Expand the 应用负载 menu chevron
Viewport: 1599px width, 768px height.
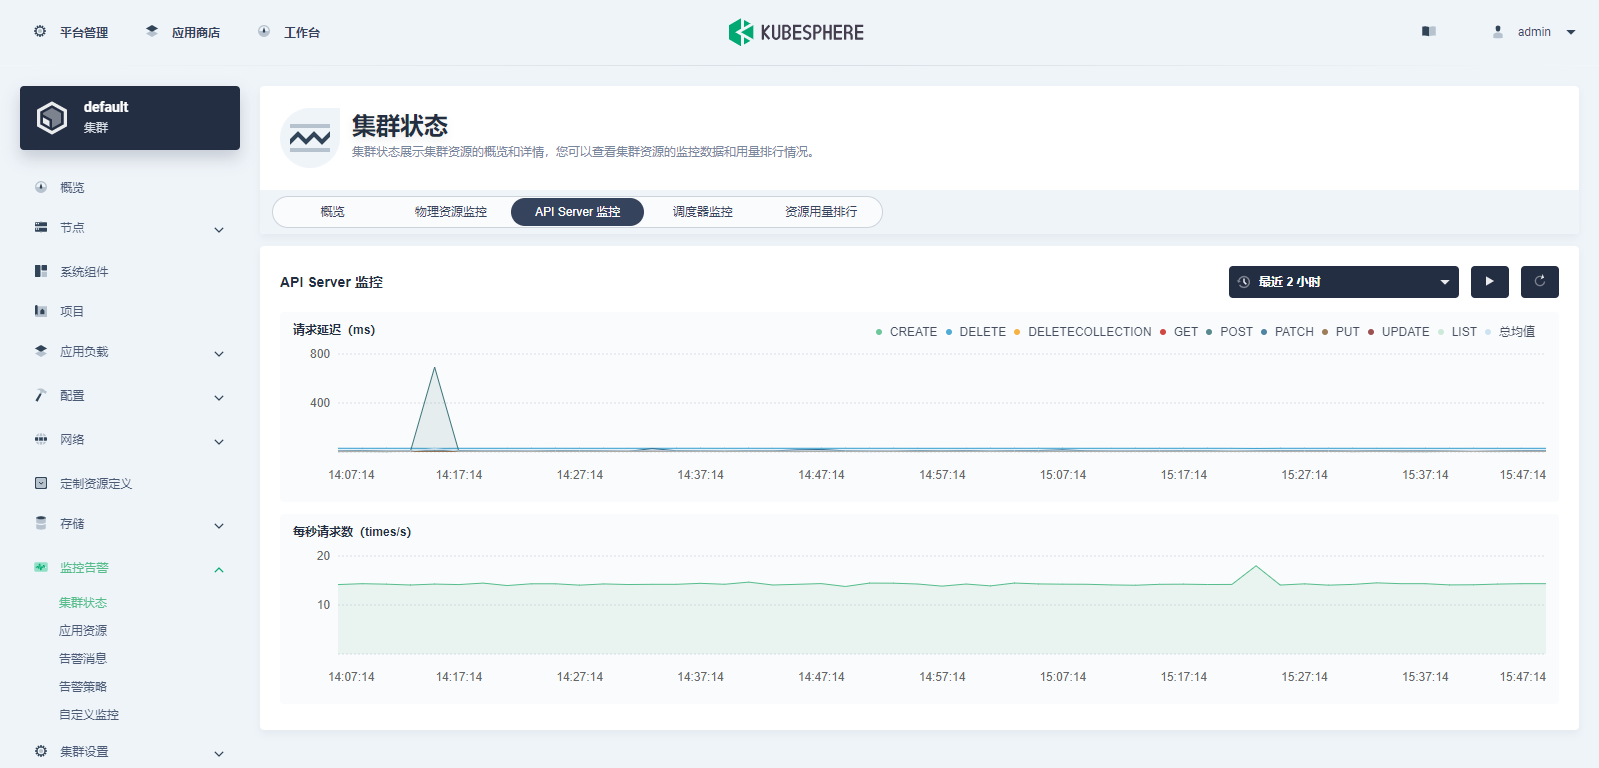tap(219, 354)
